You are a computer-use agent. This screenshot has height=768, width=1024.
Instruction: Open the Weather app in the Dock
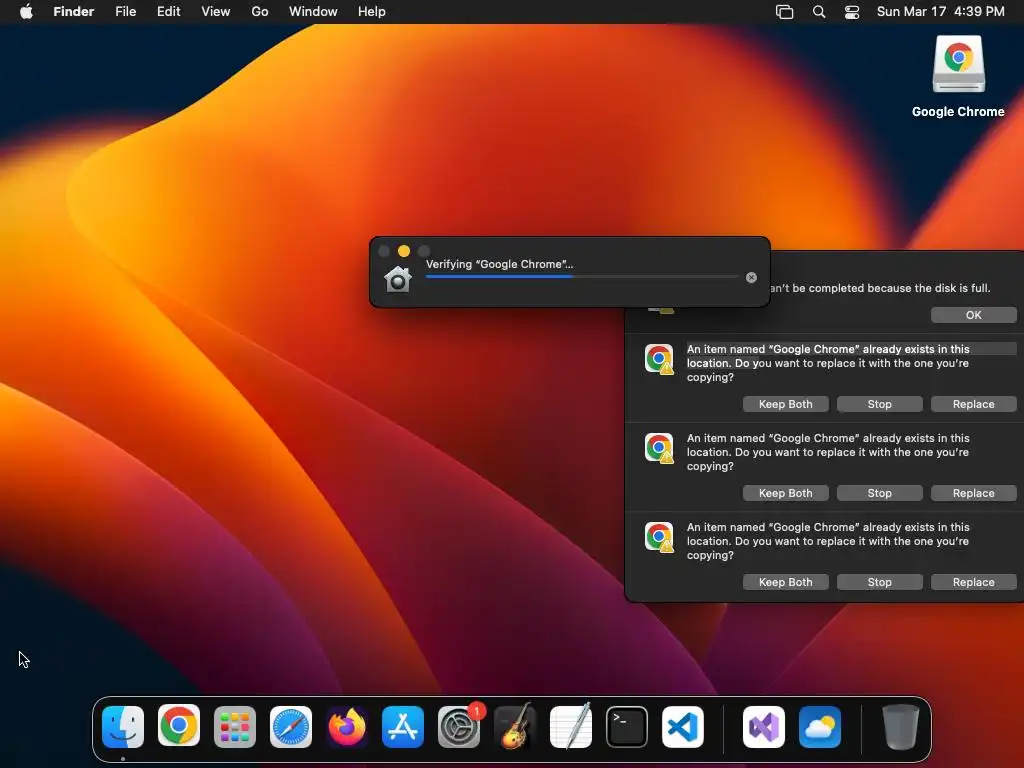click(x=820, y=726)
